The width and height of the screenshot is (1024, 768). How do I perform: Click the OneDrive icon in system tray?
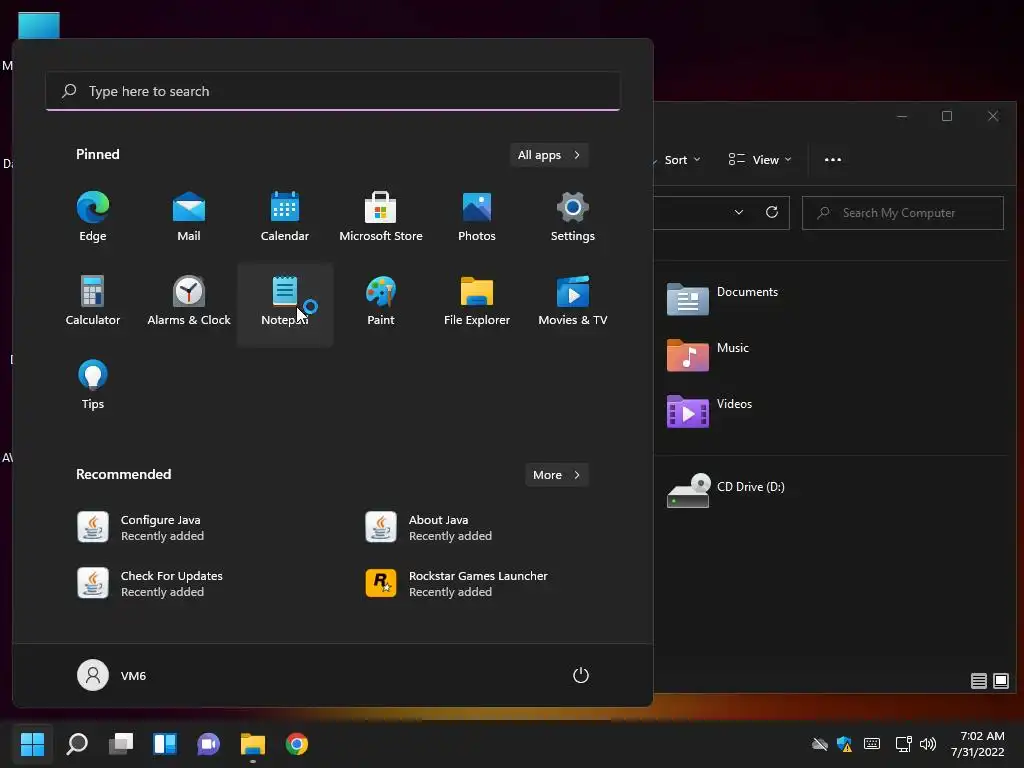(820, 744)
